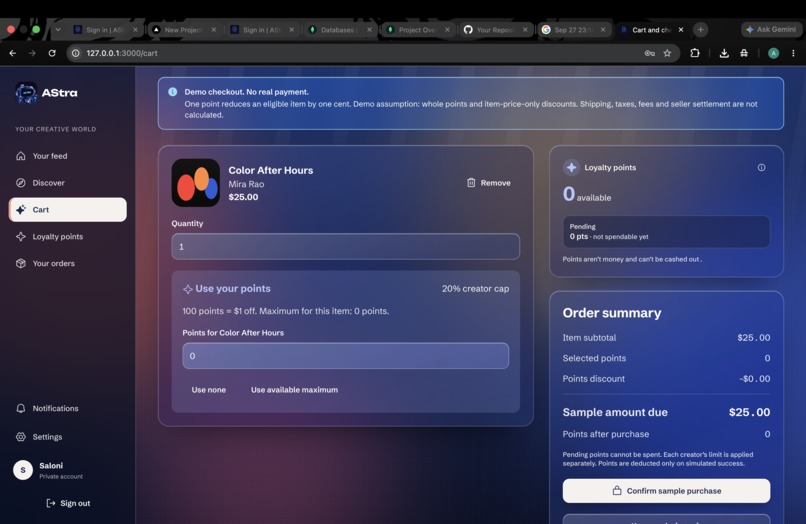Click the AStra logo
The image size is (806, 524).
click(46, 93)
